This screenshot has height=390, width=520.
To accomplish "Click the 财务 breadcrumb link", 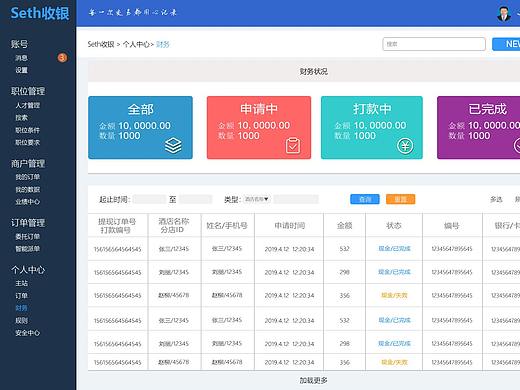I will pyautogui.click(x=163, y=44).
